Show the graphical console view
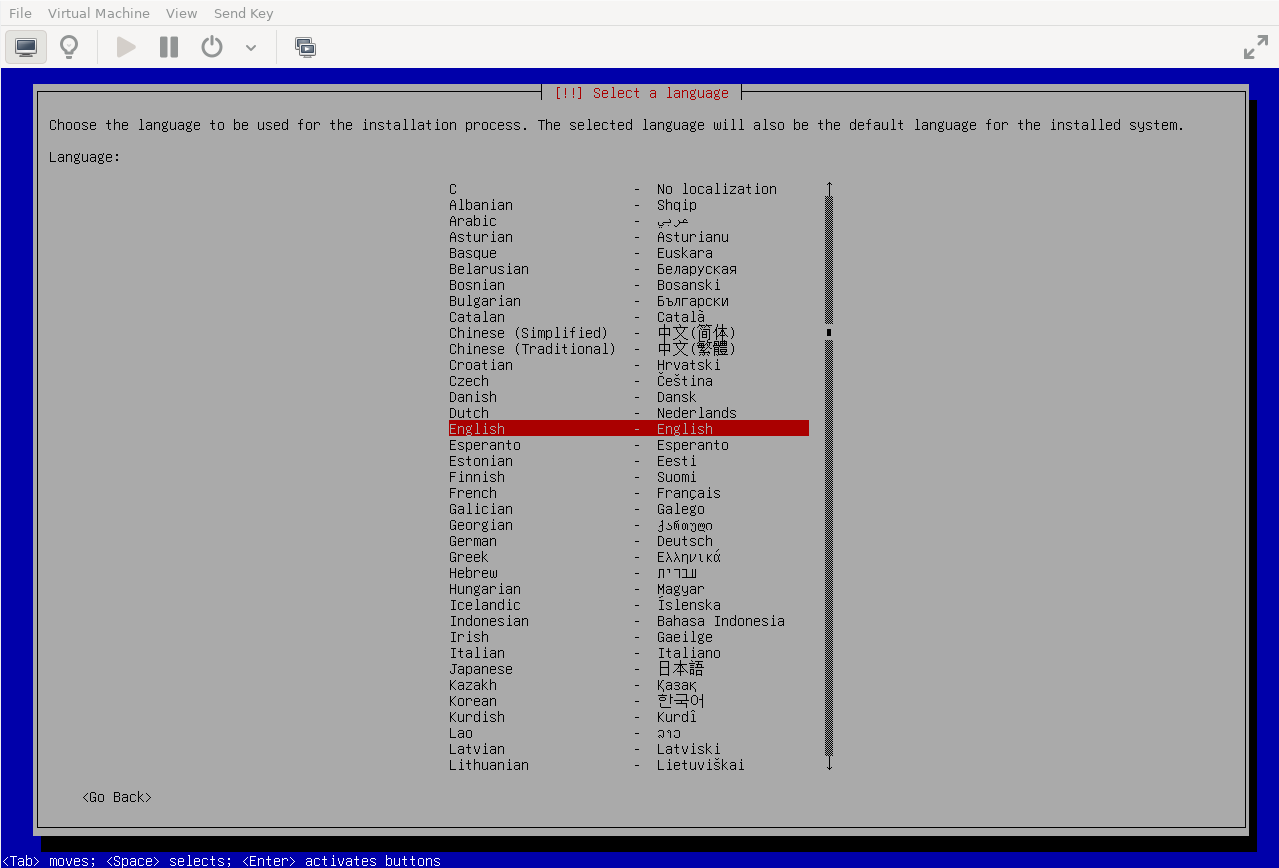The image size is (1279, 868). (x=26, y=47)
